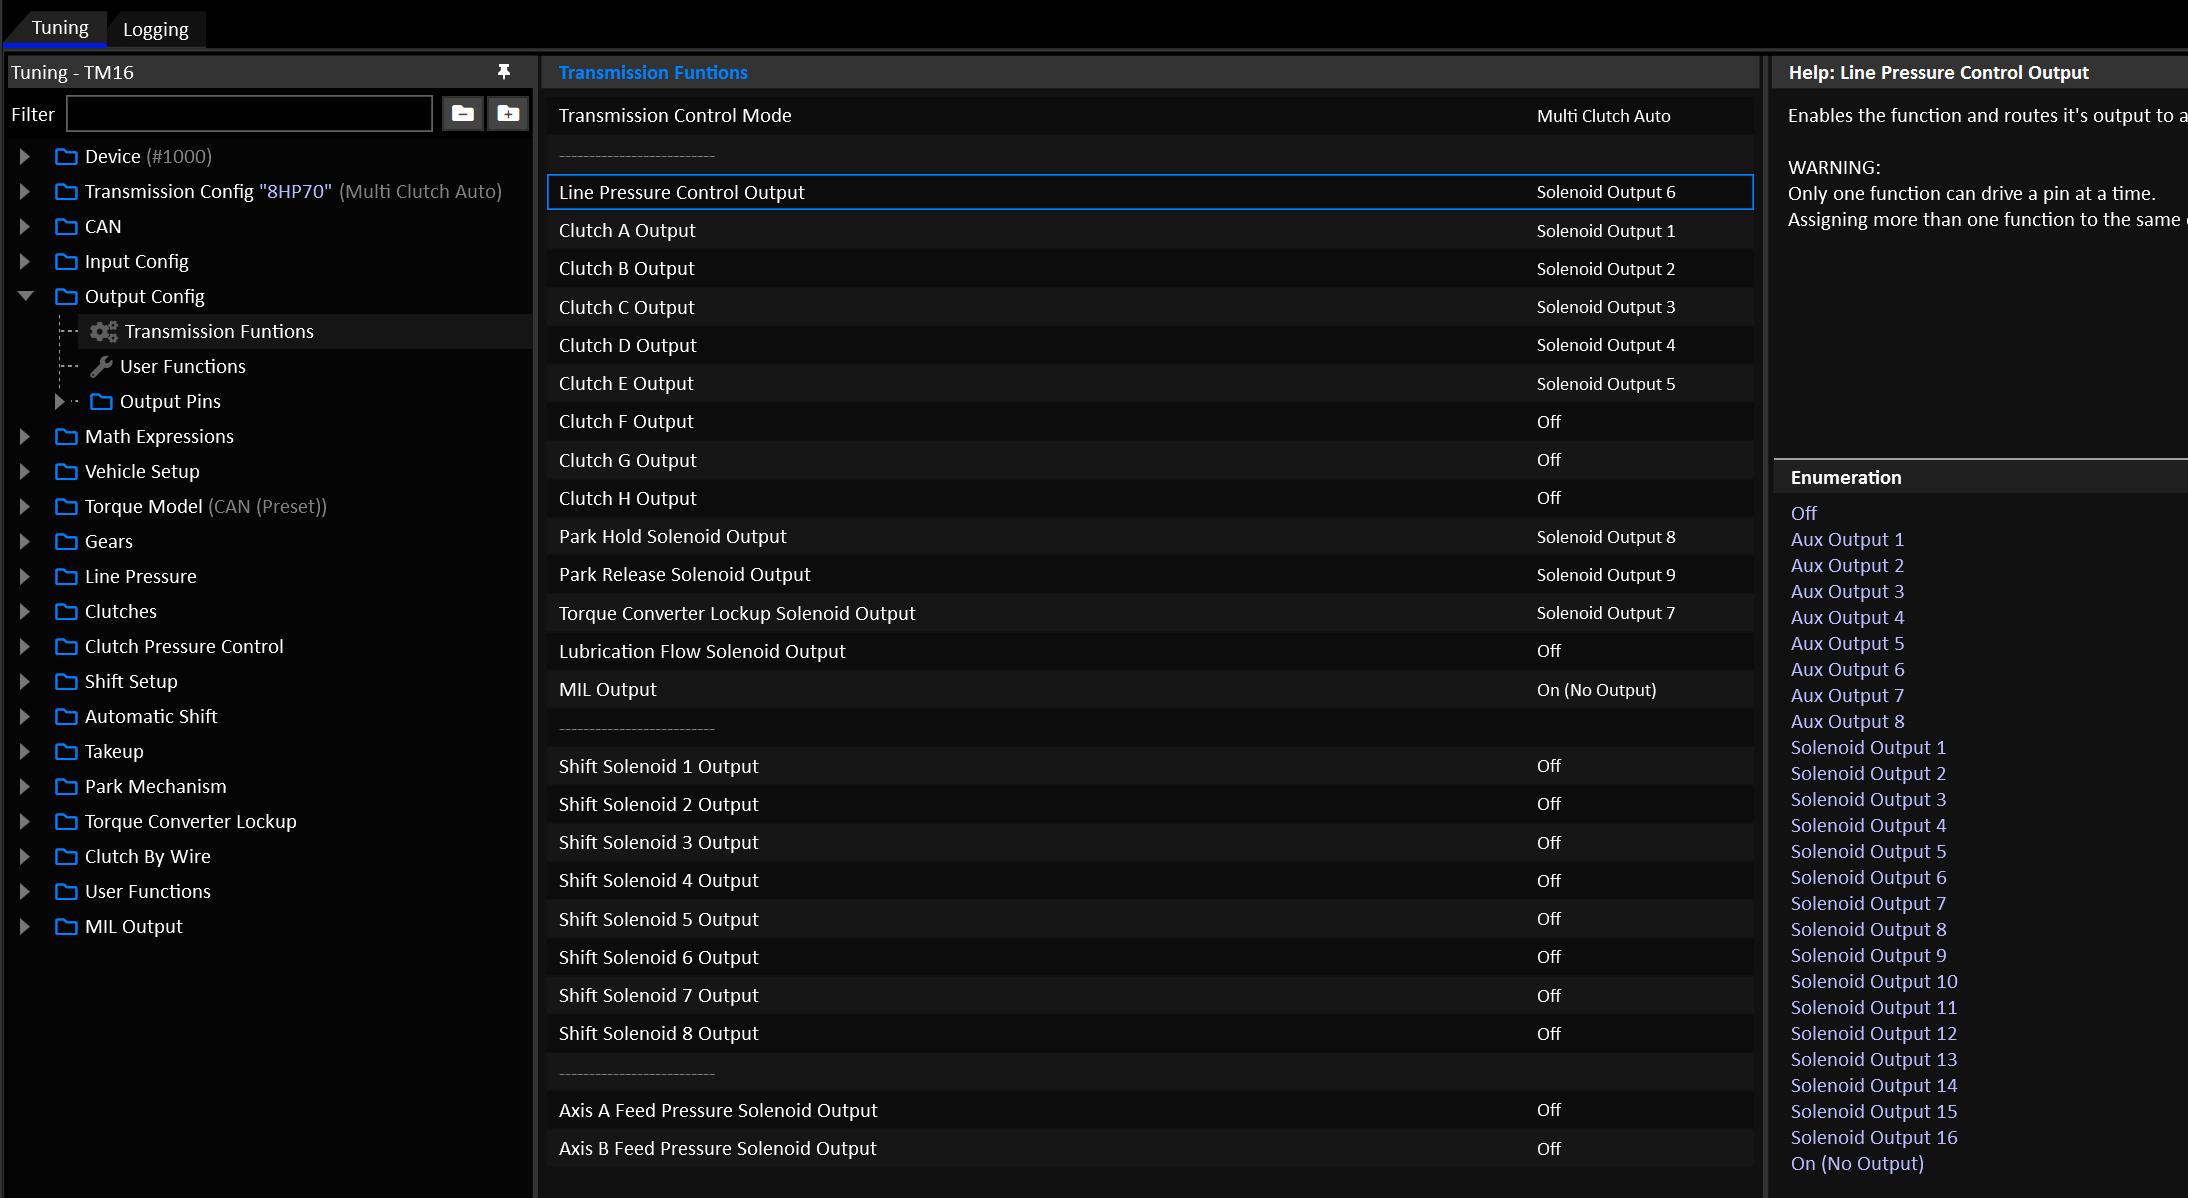This screenshot has width=2188, height=1198.
Task: Choose Solenoid Output 10 in Enumeration list
Action: tap(1874, 981)
